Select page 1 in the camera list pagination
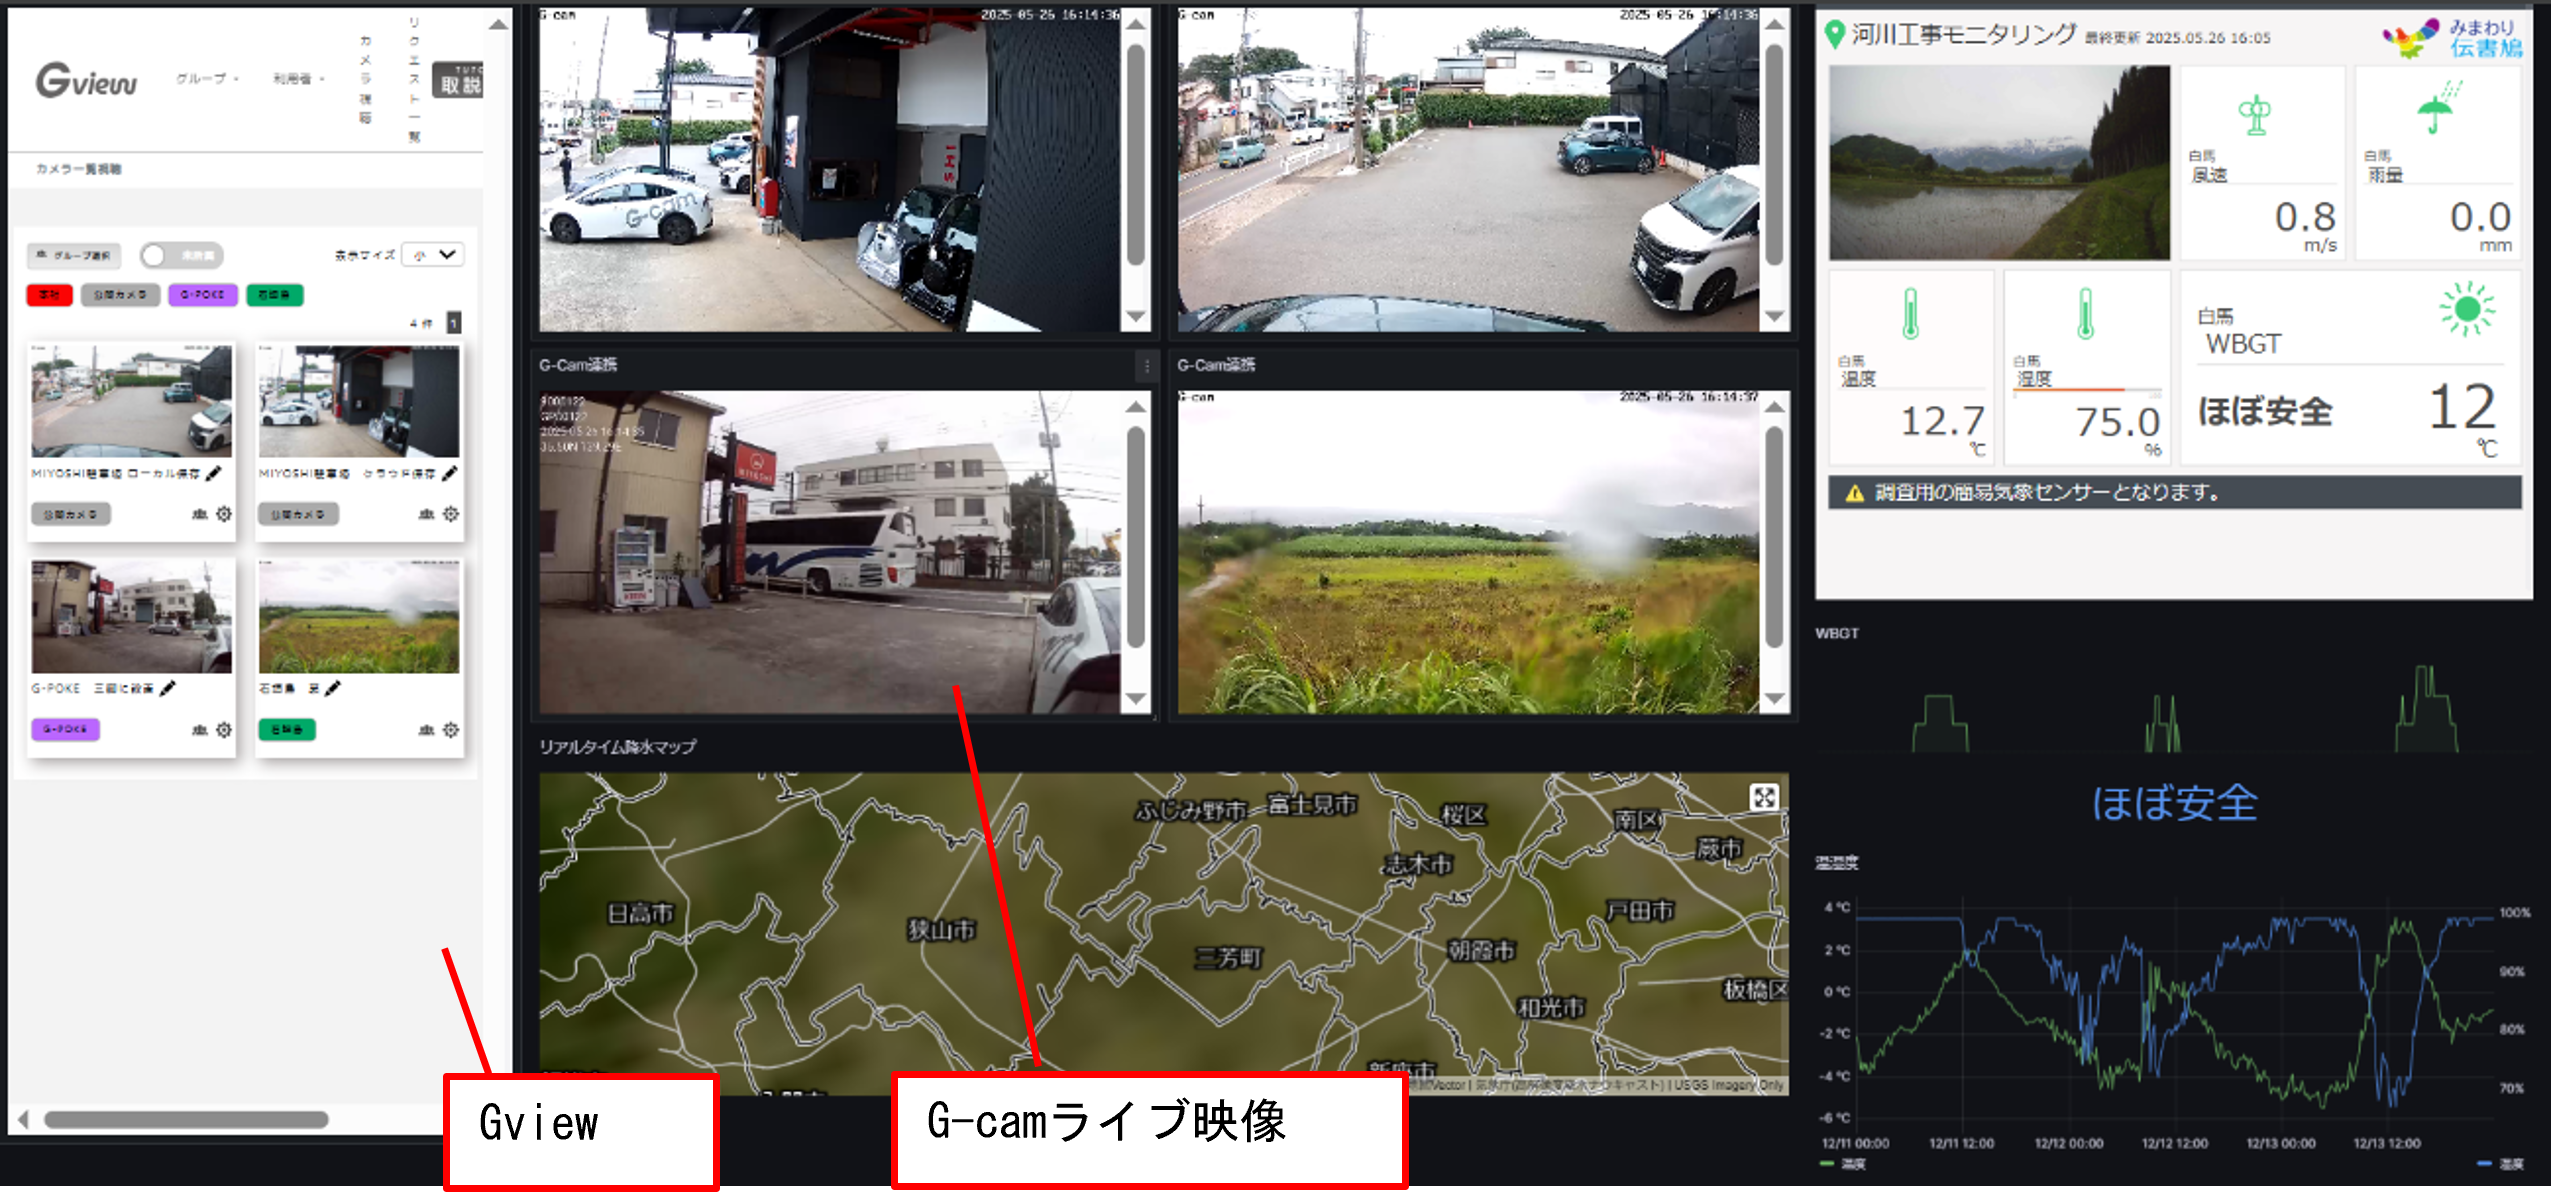Viewport: 2551px width, 1192px height. [x=455, y=322]
